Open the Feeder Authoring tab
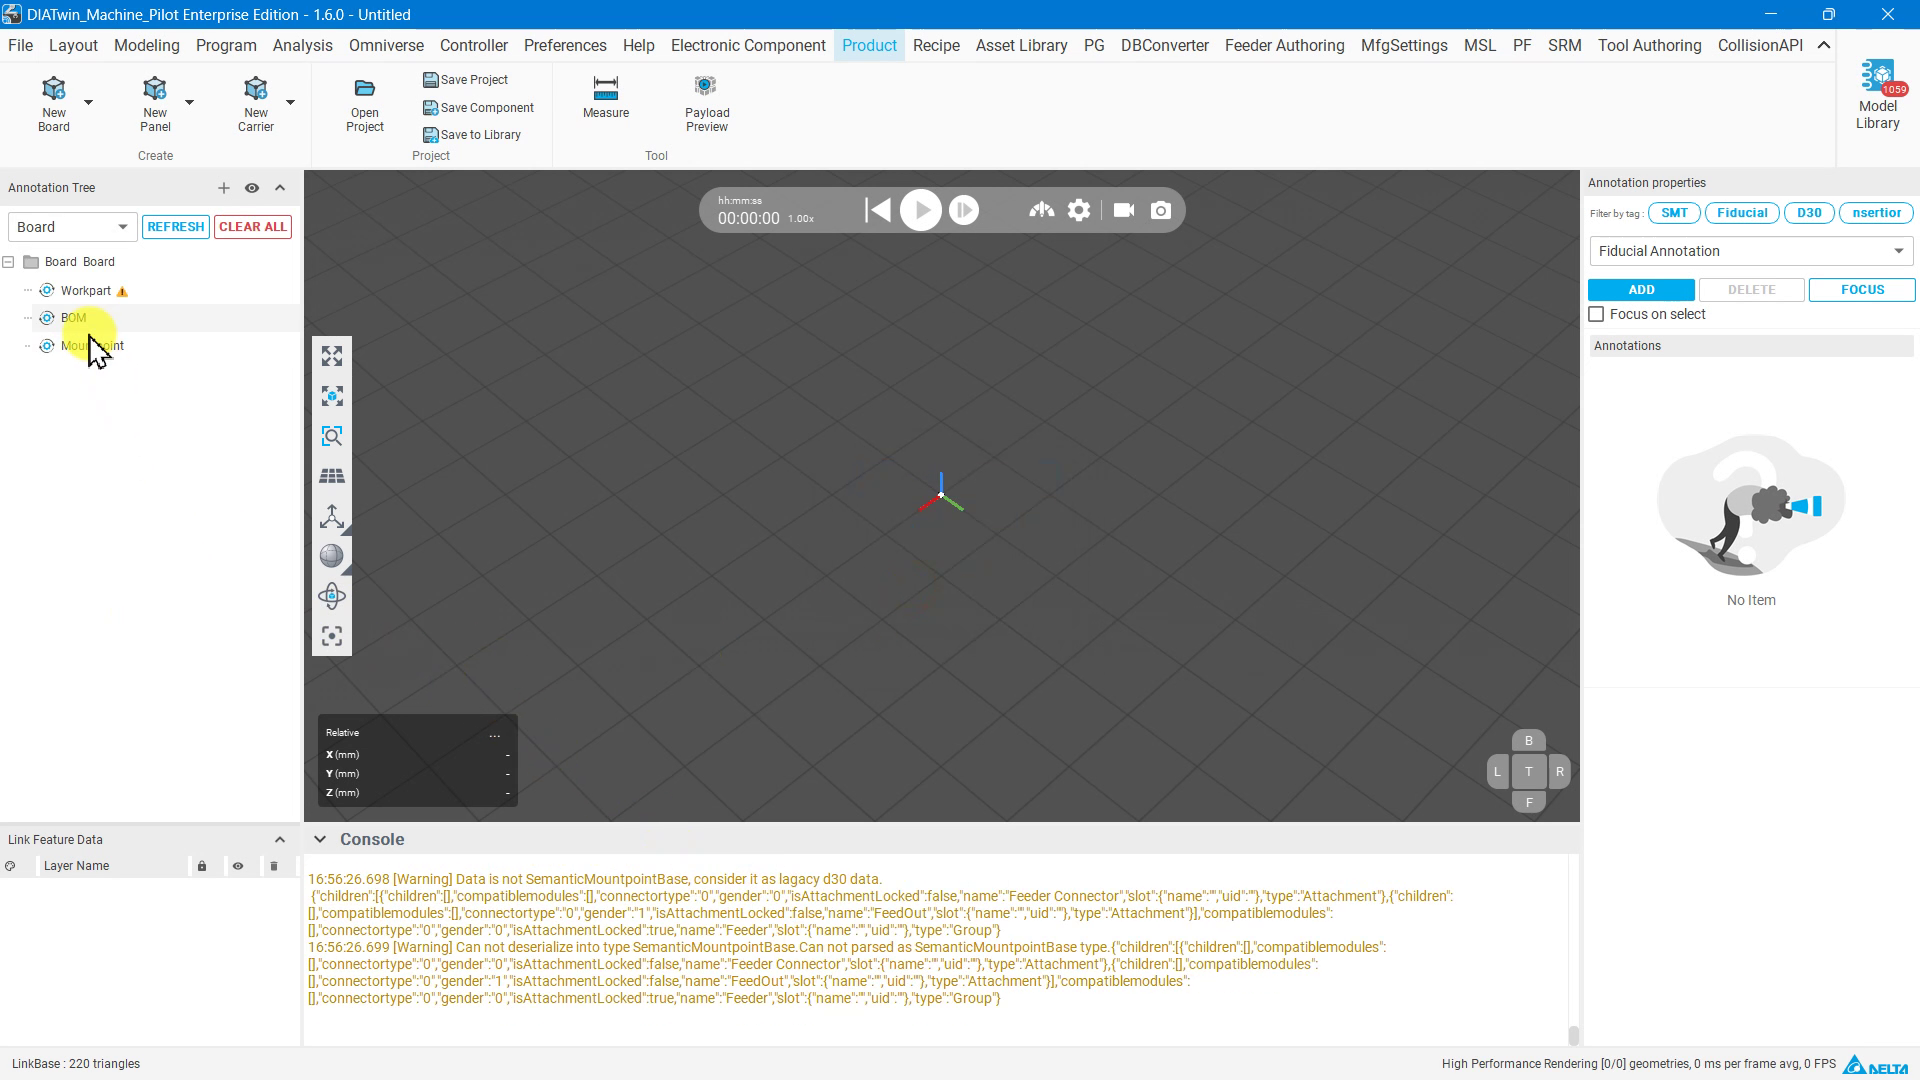This screenshot has width=1920, height=1080. point(1284,46)
